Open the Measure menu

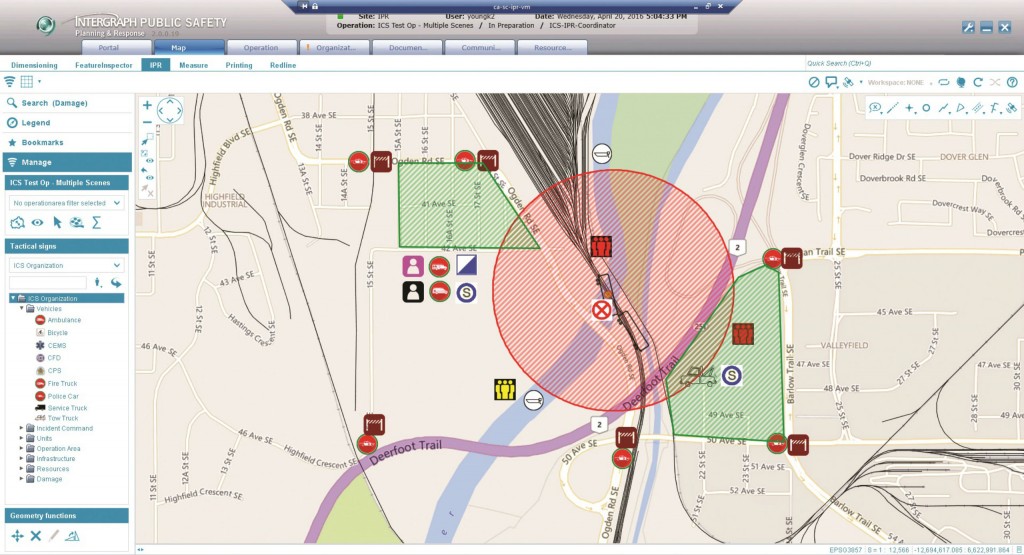[193, 65]
